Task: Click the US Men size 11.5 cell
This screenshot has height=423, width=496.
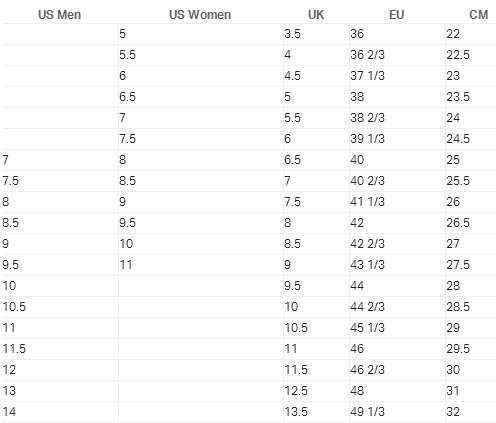Action: click(x=60, y=349)
